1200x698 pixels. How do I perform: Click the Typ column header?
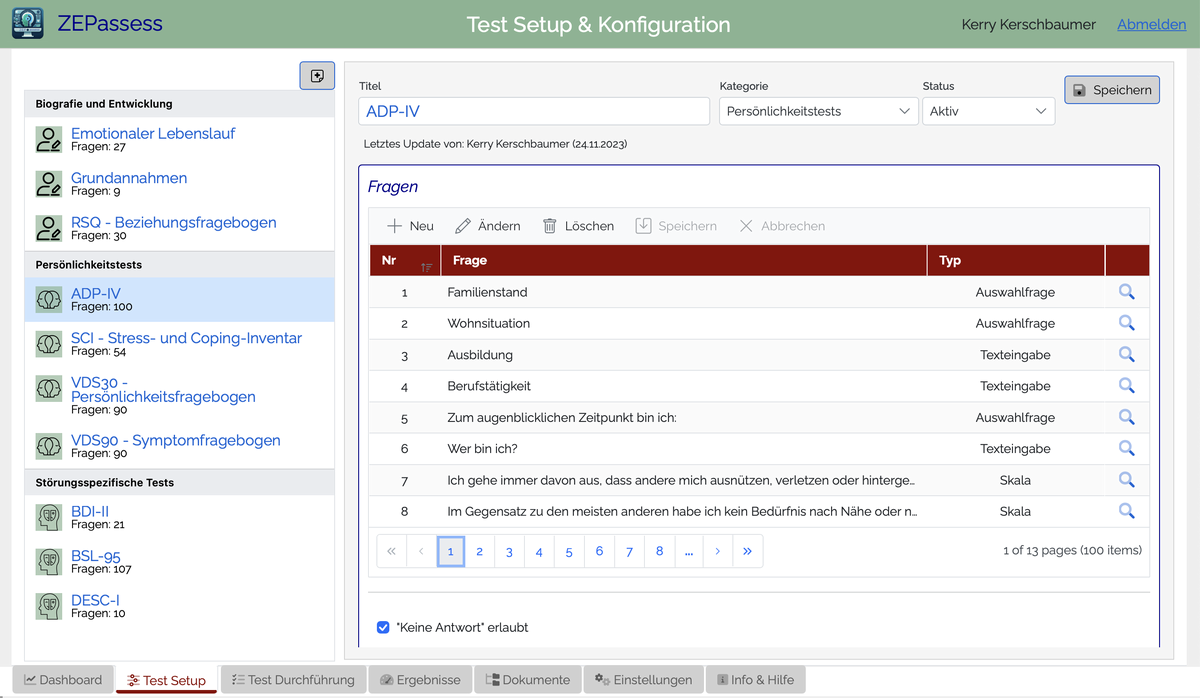click(x=1016, y=260)
